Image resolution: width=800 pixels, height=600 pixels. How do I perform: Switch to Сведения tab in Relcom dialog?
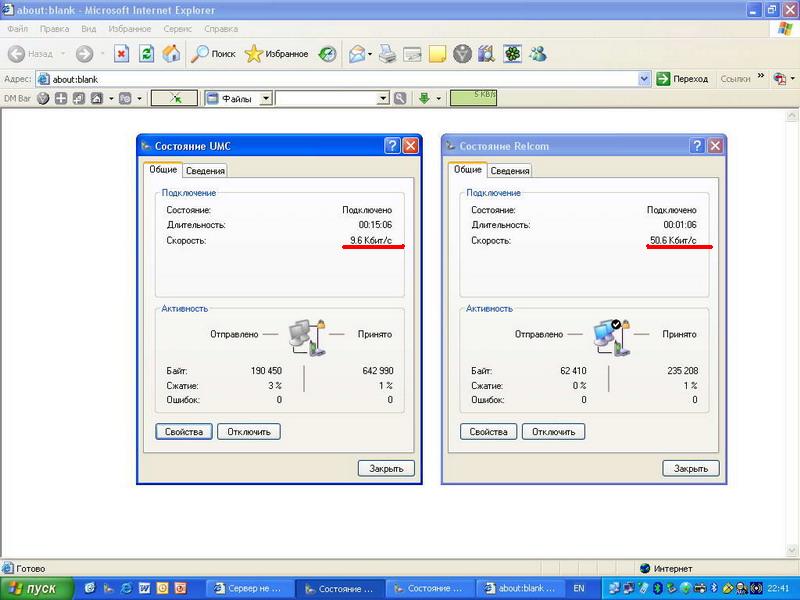510,171
